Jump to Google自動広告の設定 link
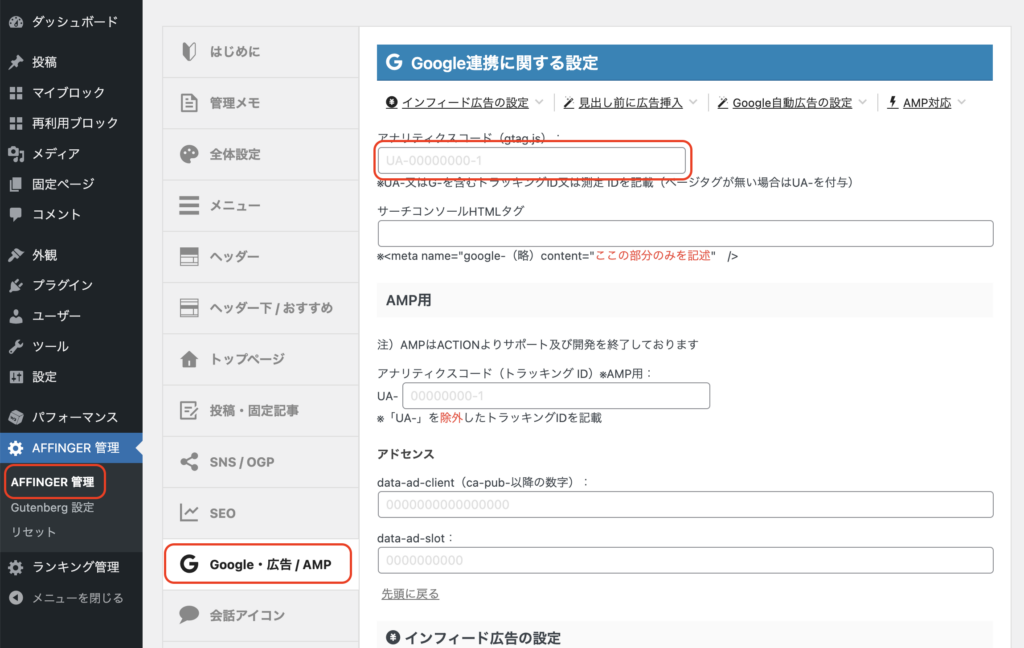1024x648 pixels. tap(792, 103)
